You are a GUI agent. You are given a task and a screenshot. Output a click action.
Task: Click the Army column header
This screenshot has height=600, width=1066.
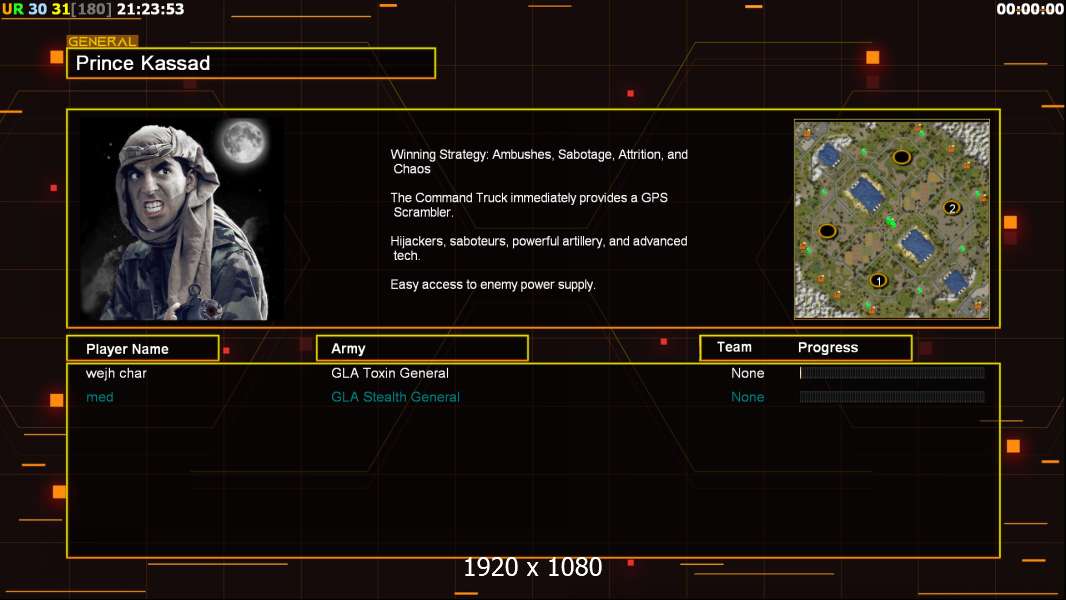[422, 349]
